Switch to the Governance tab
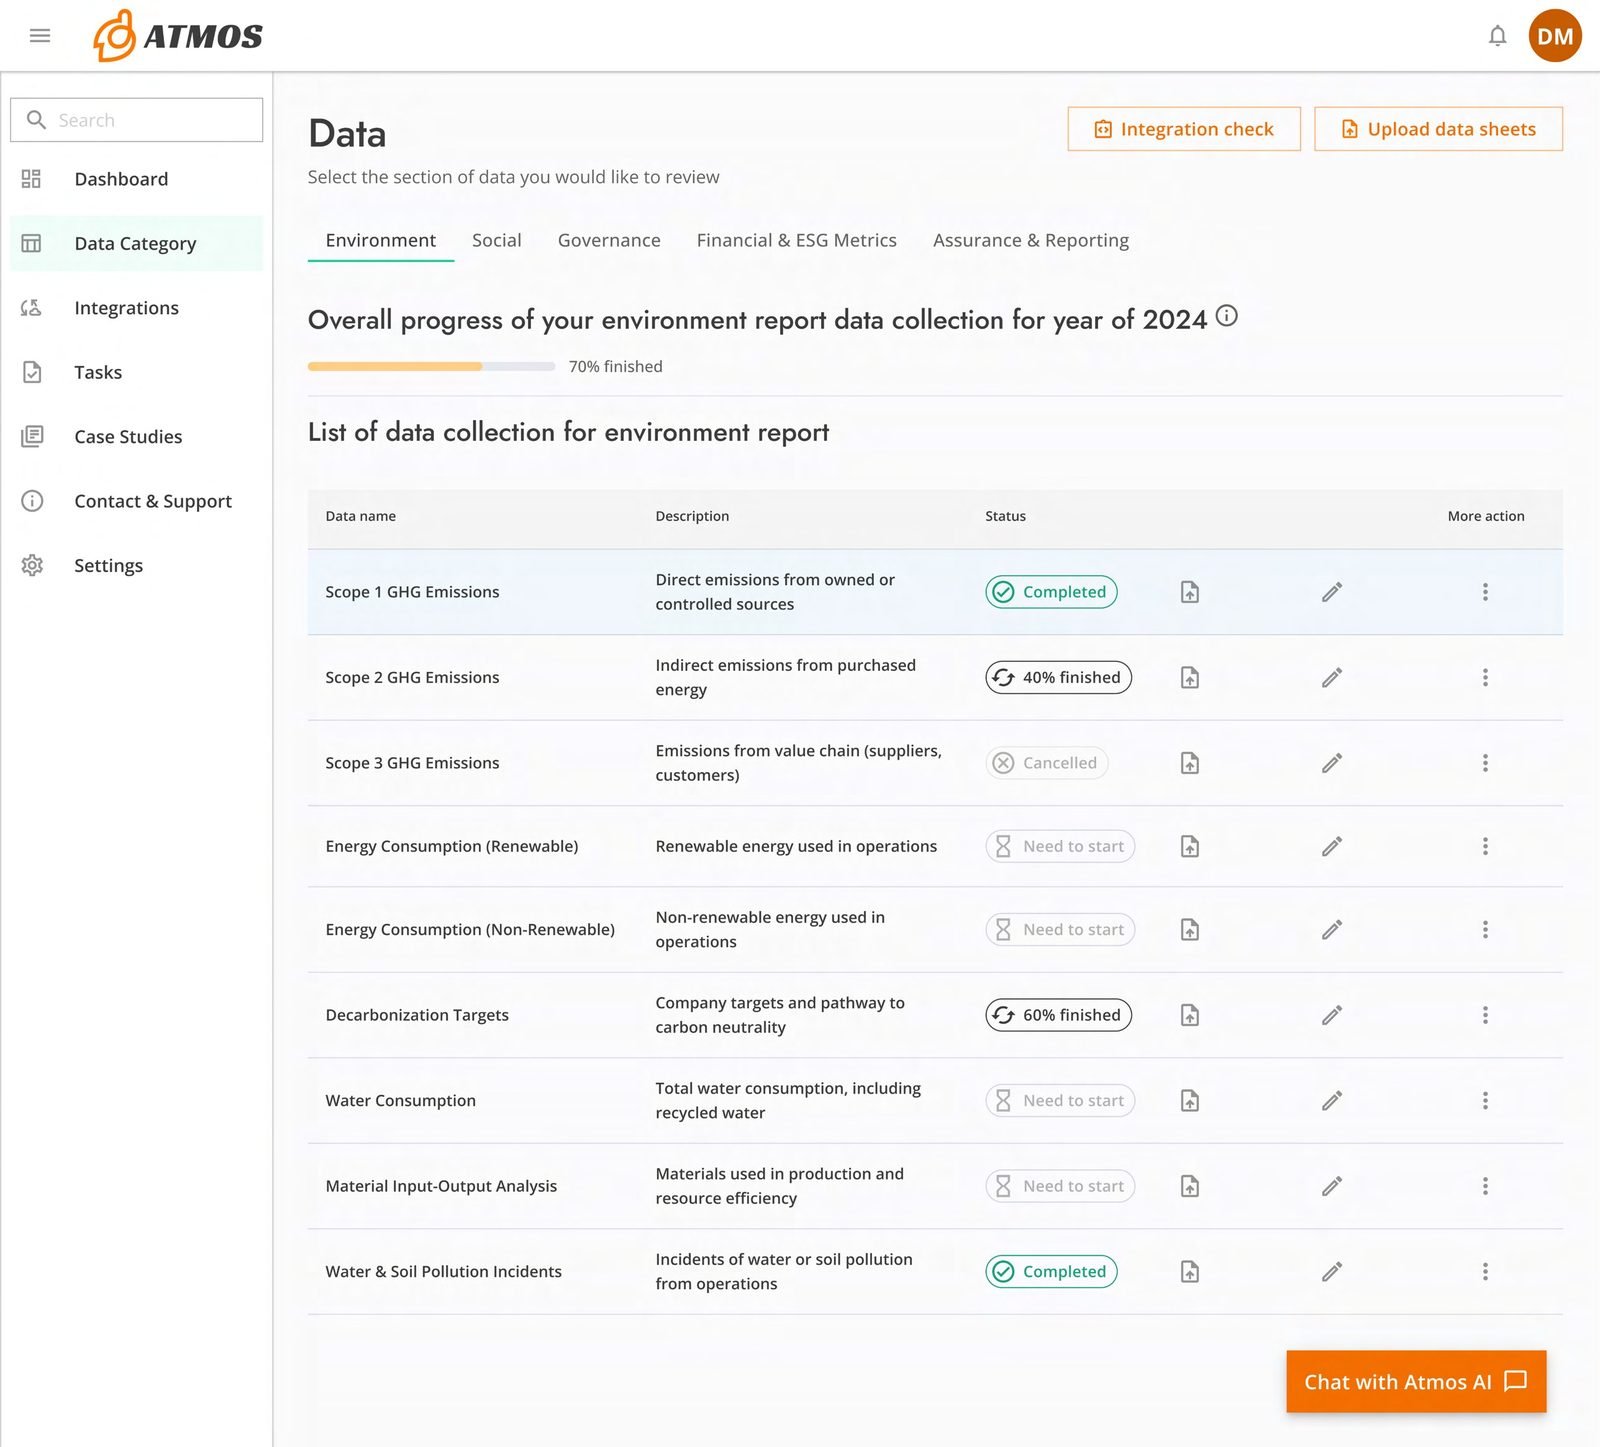The image size is (1600, 1447). 609,240
